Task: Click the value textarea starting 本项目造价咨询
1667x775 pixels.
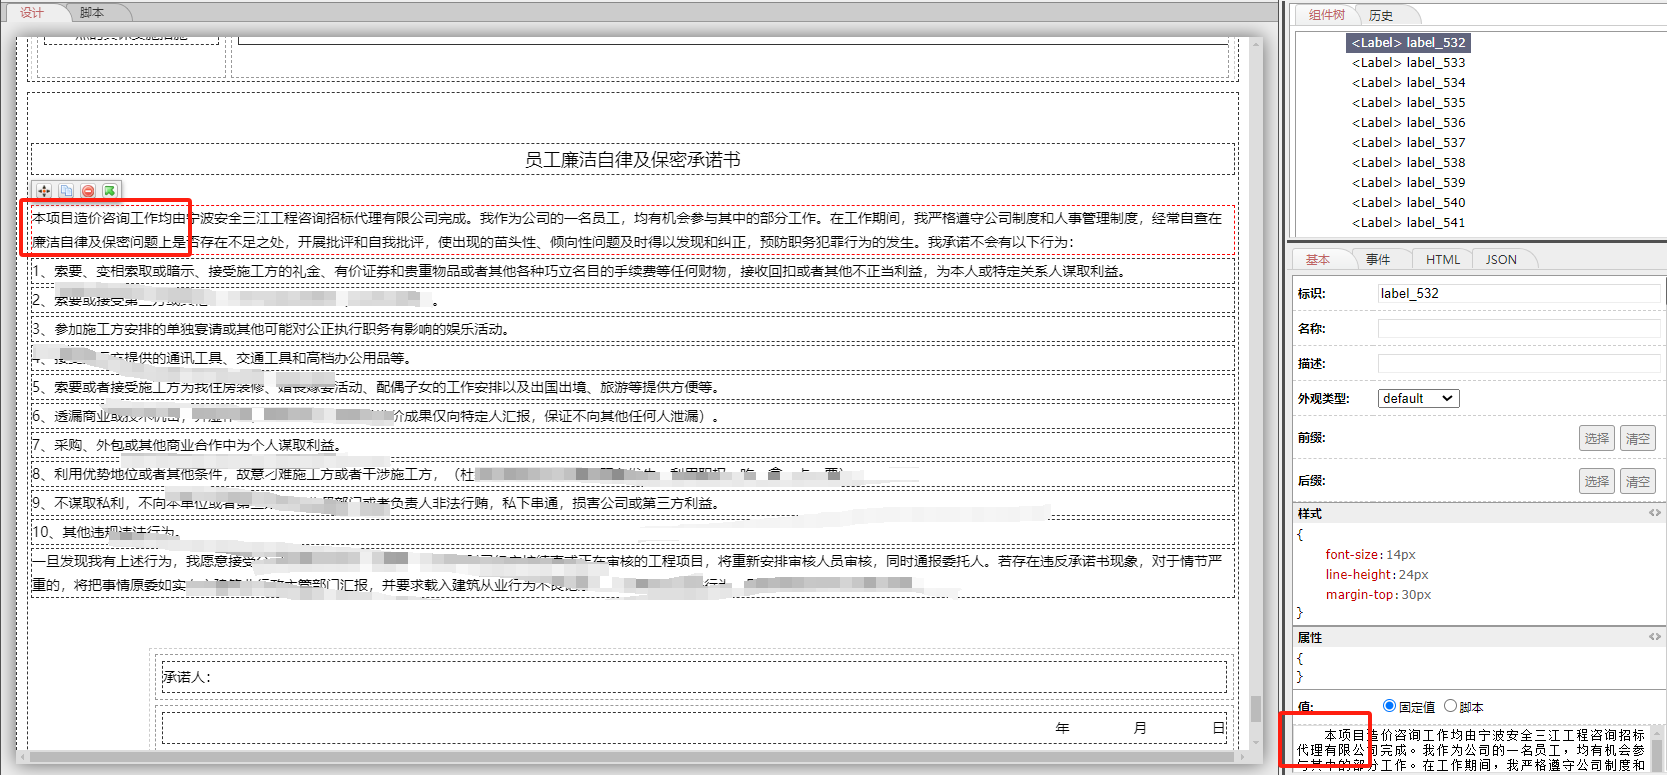Action: coord(1471,749)
